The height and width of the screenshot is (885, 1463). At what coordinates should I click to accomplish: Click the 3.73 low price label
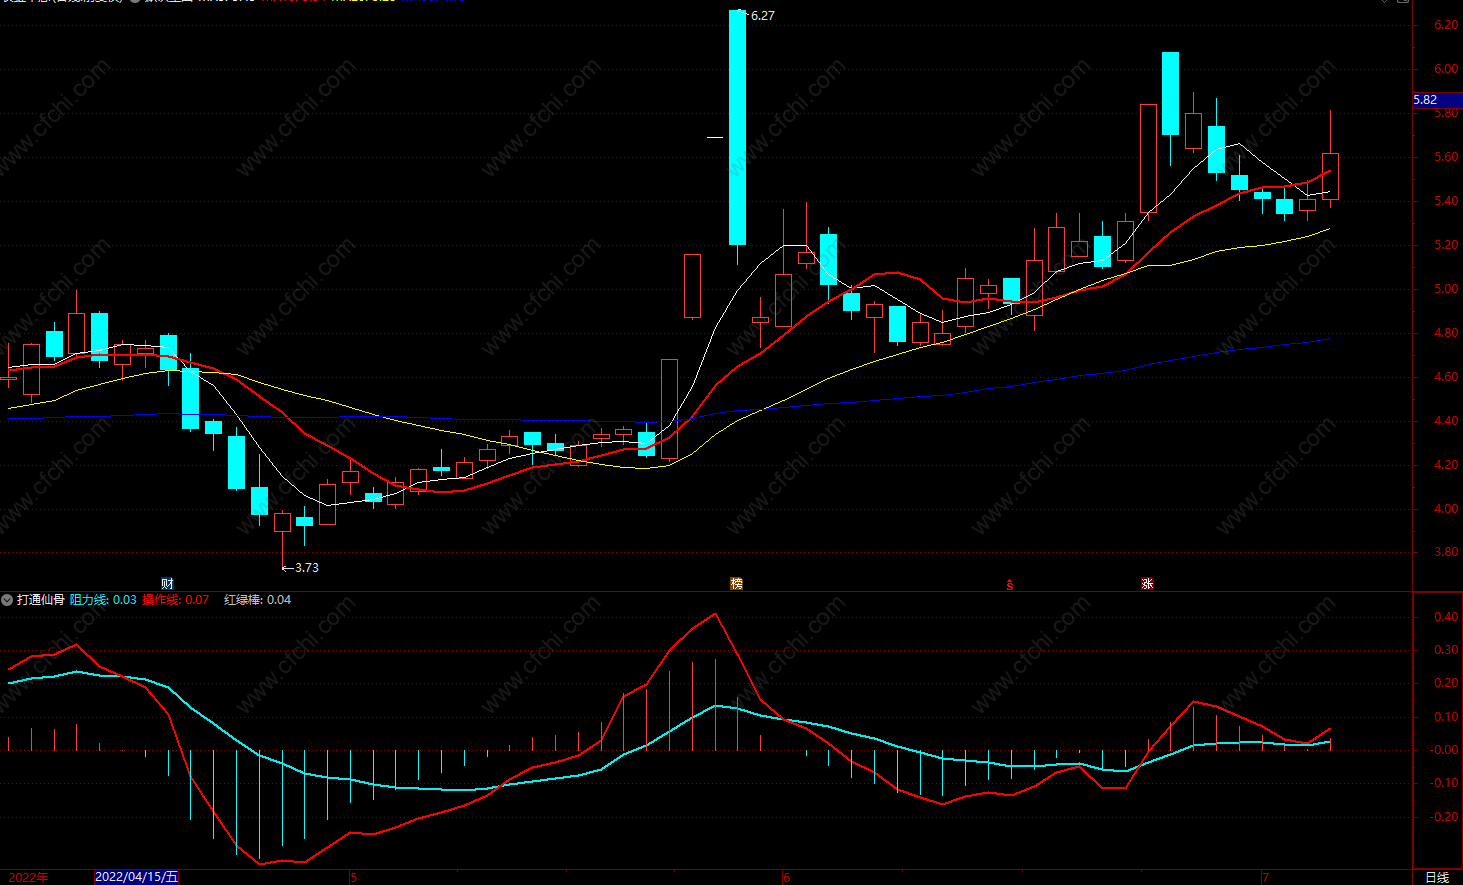(x=307, y=568)
